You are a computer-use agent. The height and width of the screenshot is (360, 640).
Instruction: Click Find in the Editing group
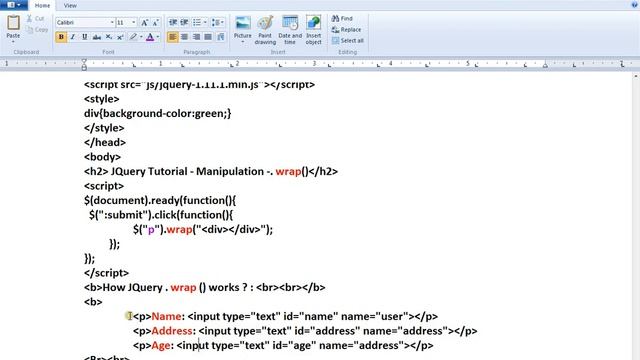click(342, 18)
